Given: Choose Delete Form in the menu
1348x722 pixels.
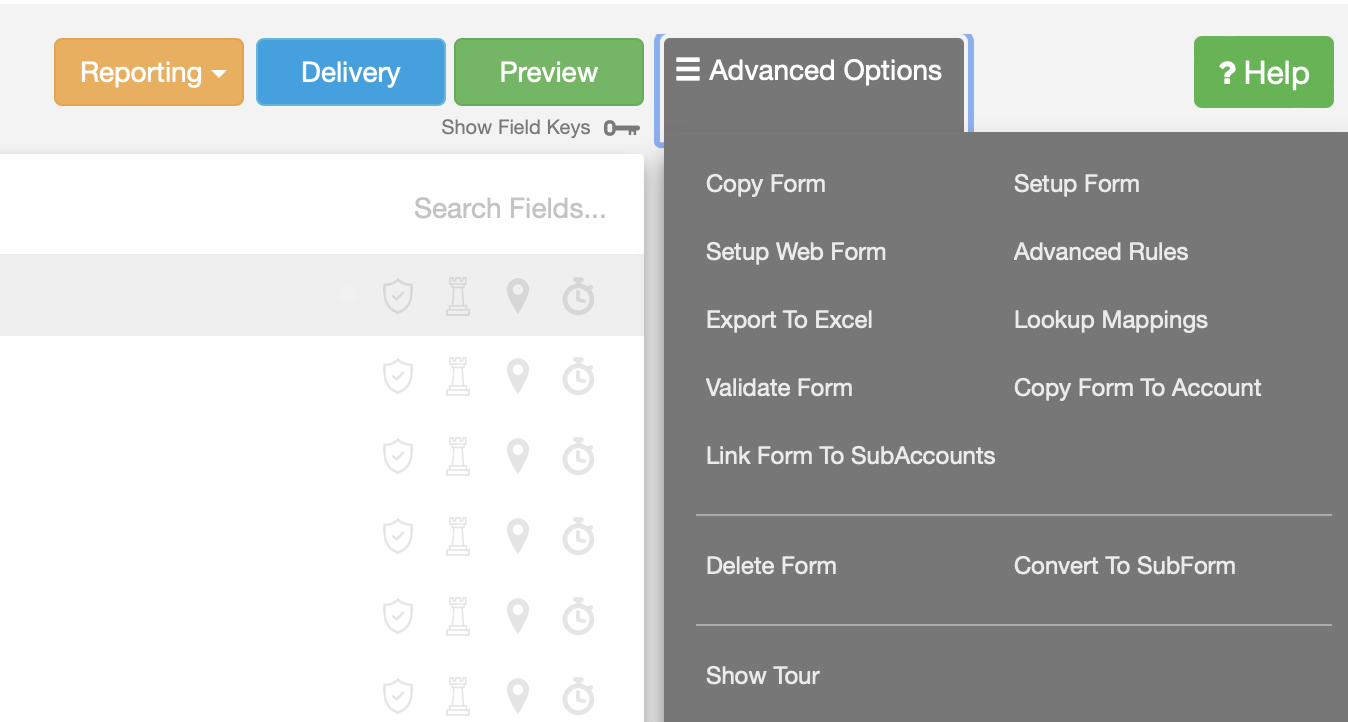Looking at the screenshot, I should (x=771, y=566).
